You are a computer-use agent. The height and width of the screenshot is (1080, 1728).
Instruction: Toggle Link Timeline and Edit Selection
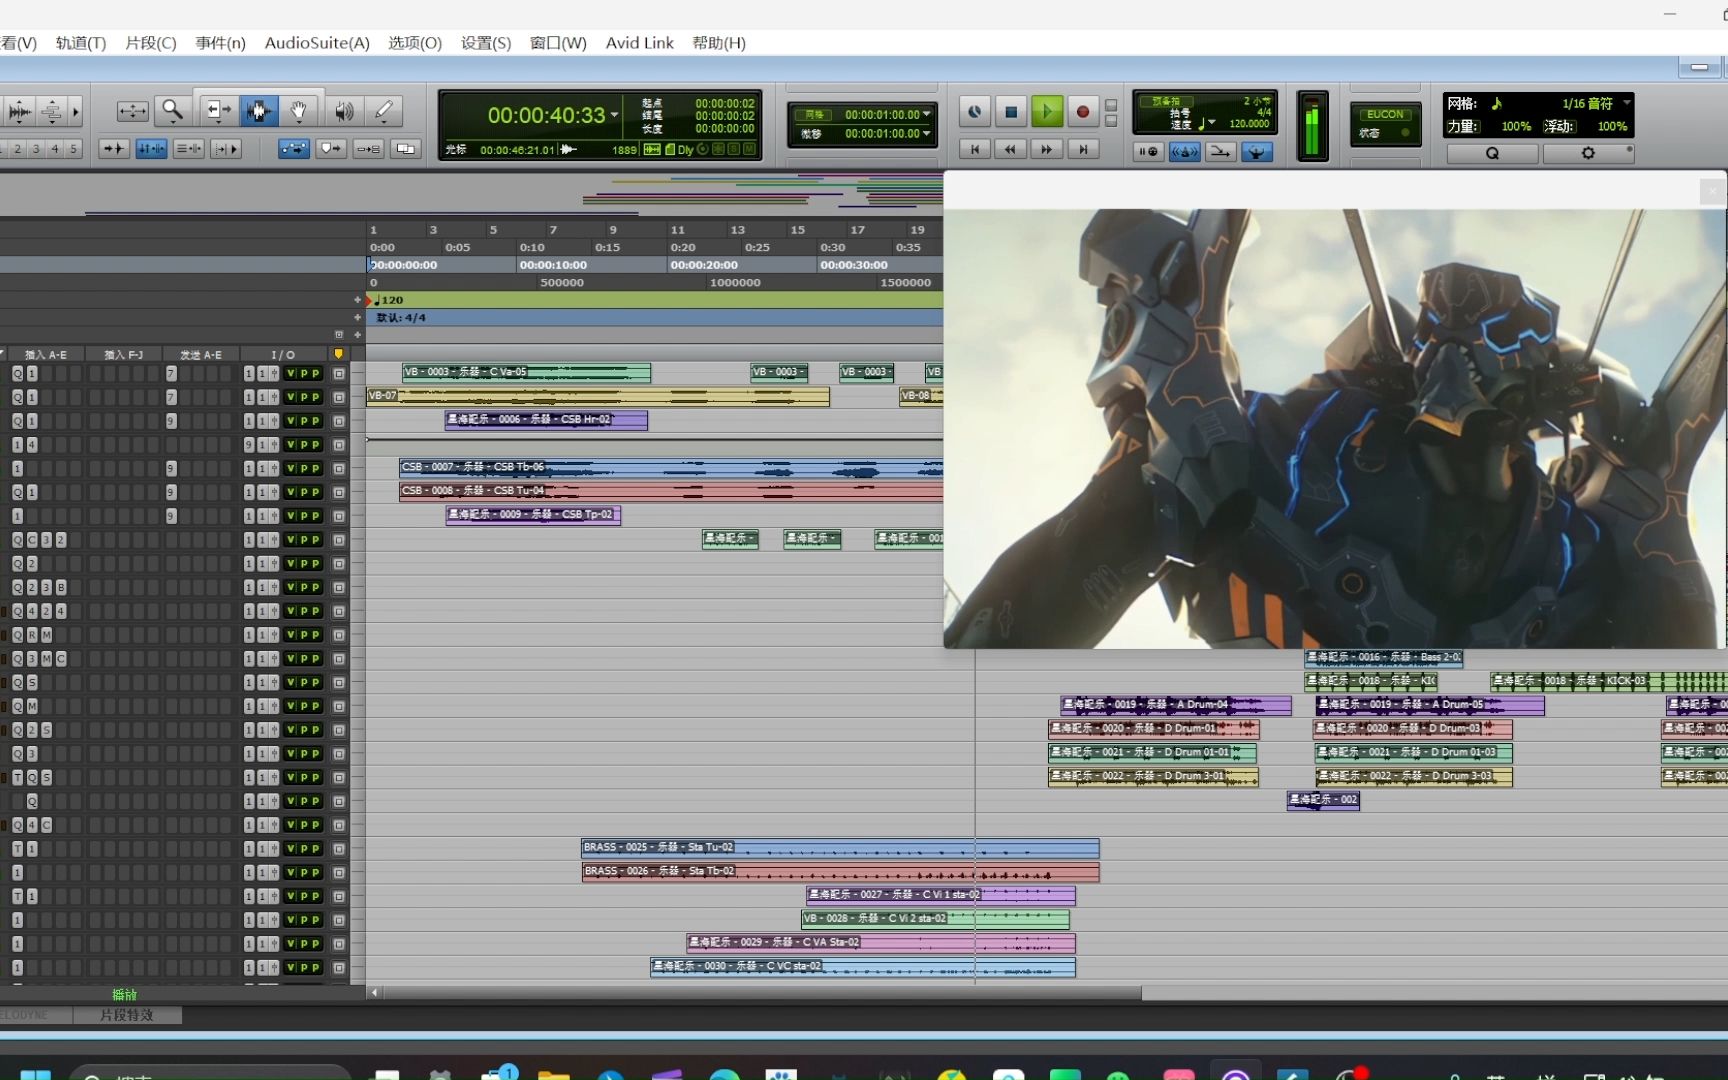click(x=151, y=148)
